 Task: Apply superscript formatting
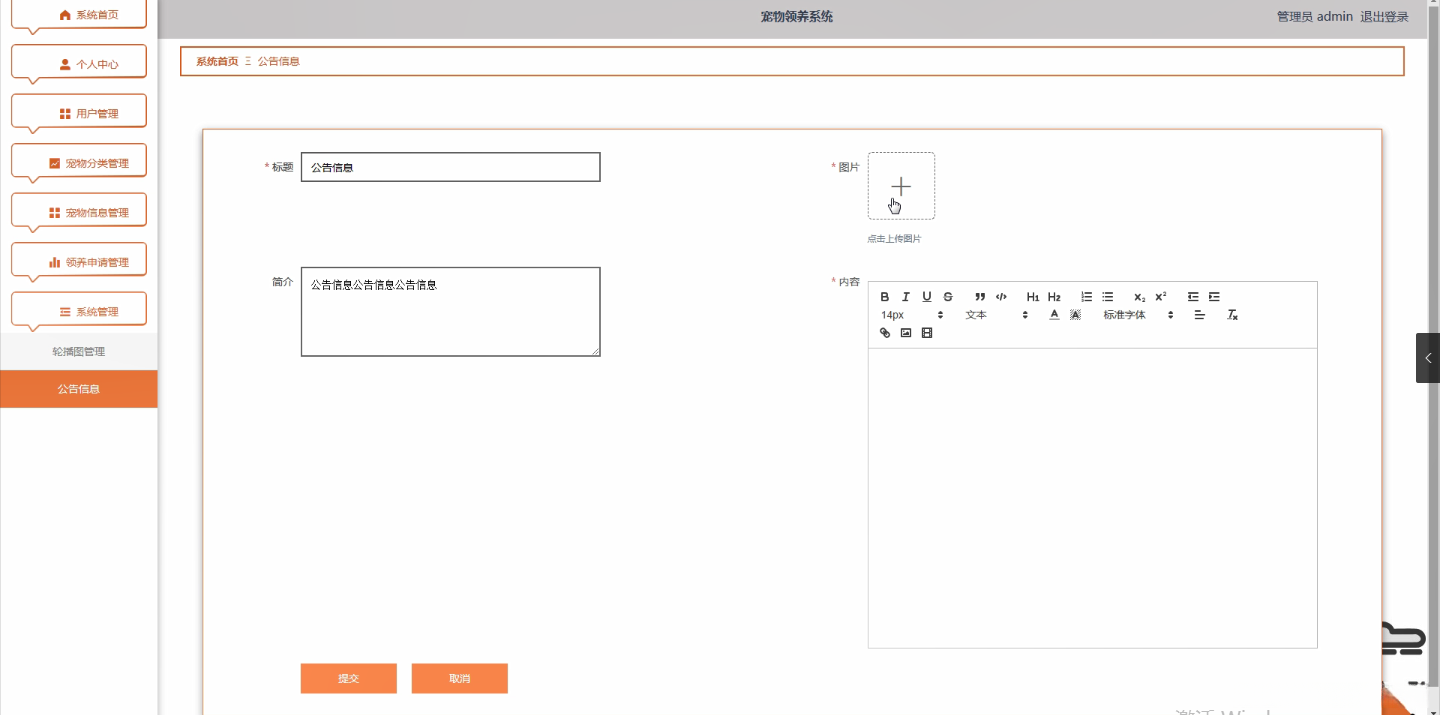point(1161,297)
